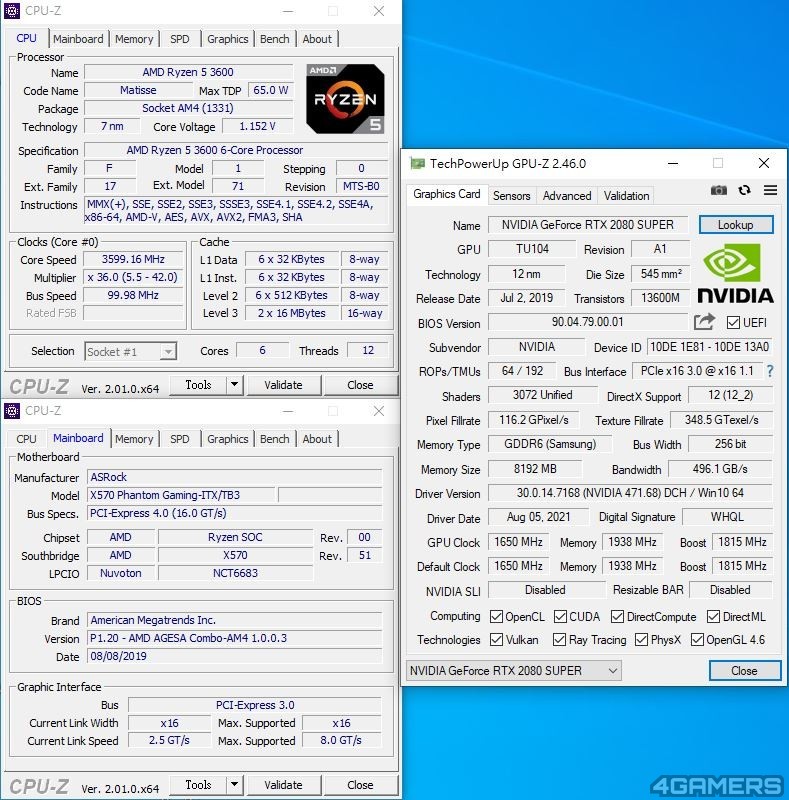789x800 pixels.
Task: Click Close button in lower CPU-Z
Action: click(x=360, y=785)
